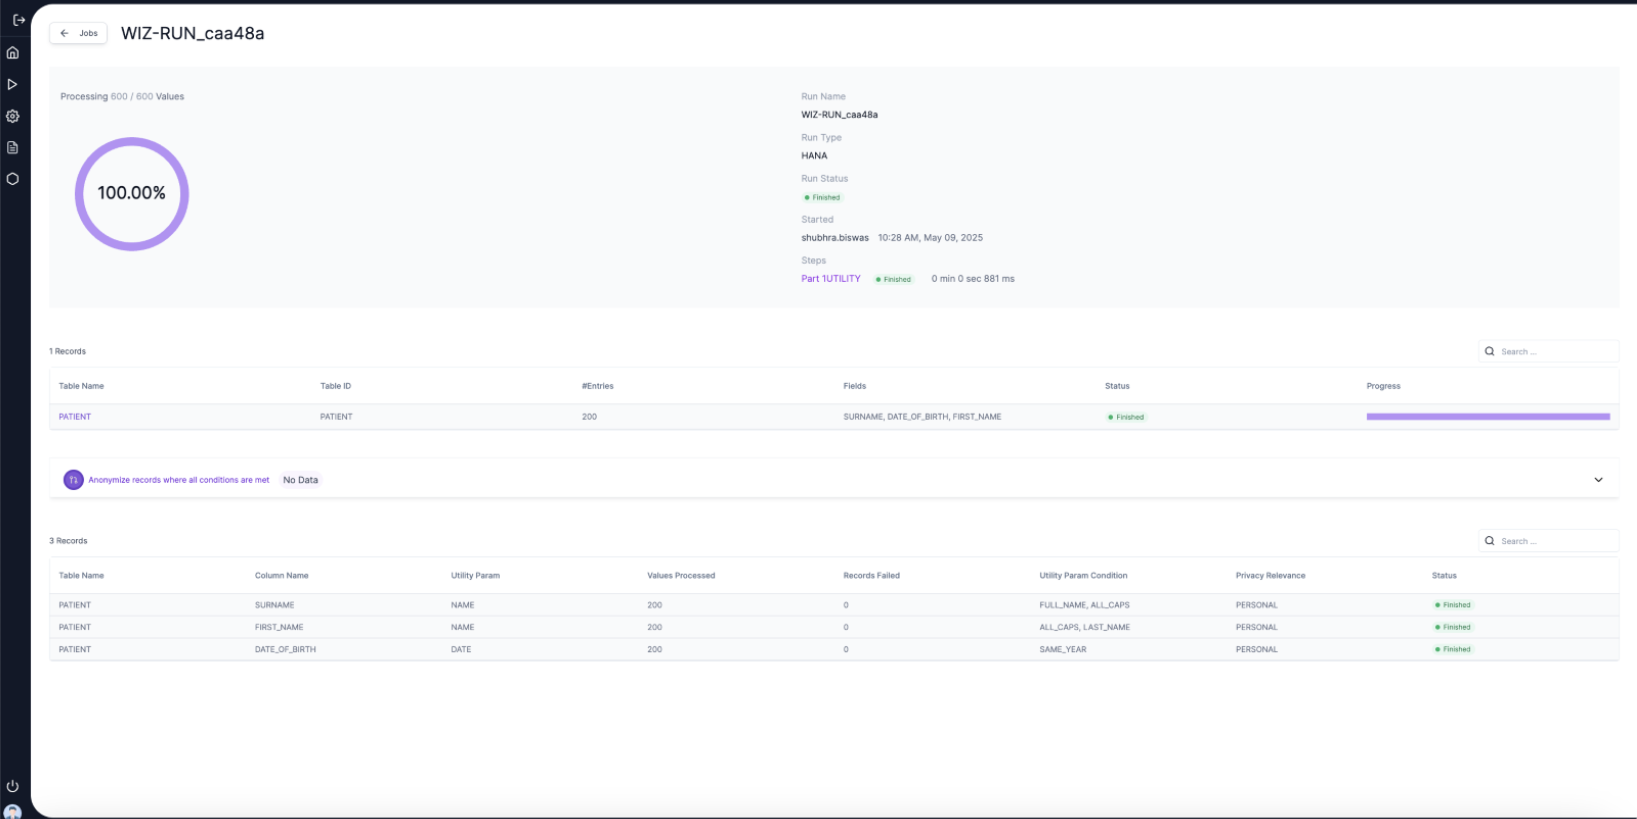The width and height of the screenshot is (1637, 819).
Task: Expand the anonymize conditions panel chevron
Action: click(x=1598, y=480)
